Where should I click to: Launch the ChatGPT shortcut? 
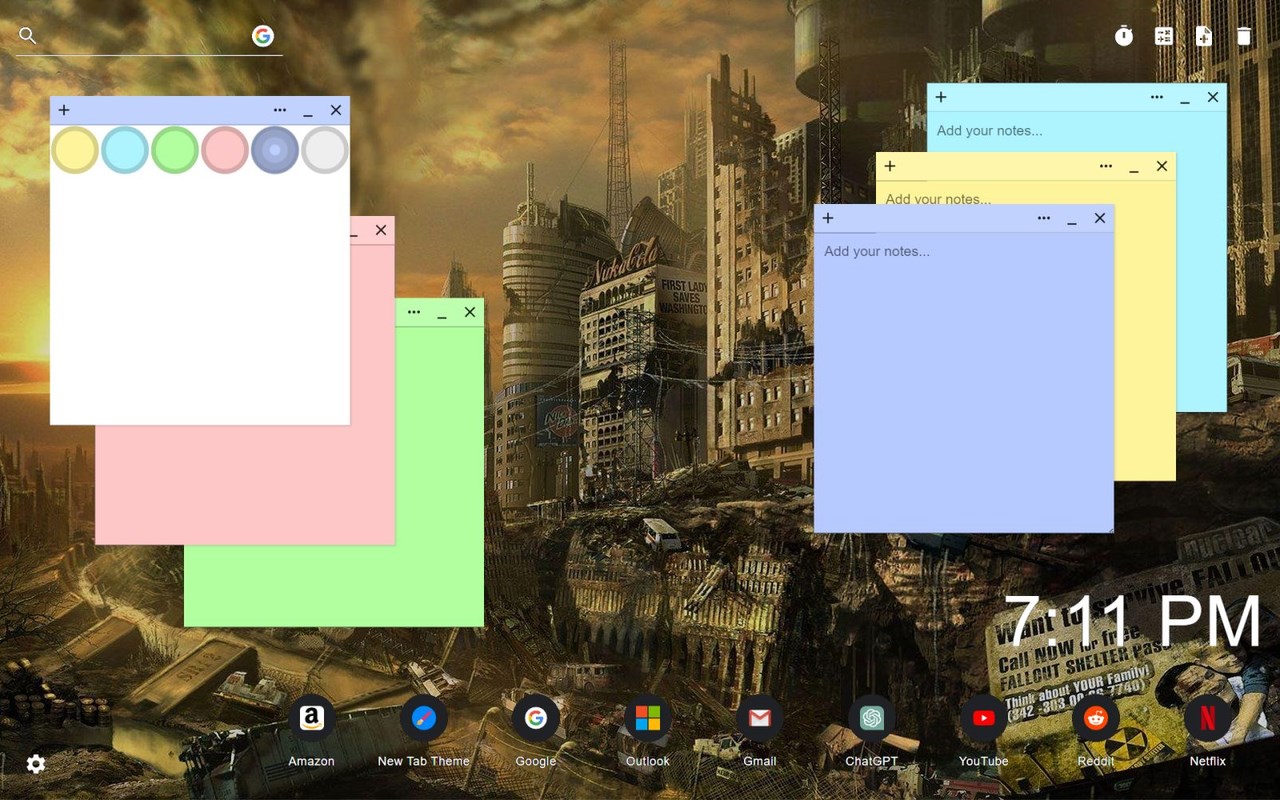point(871,718)
